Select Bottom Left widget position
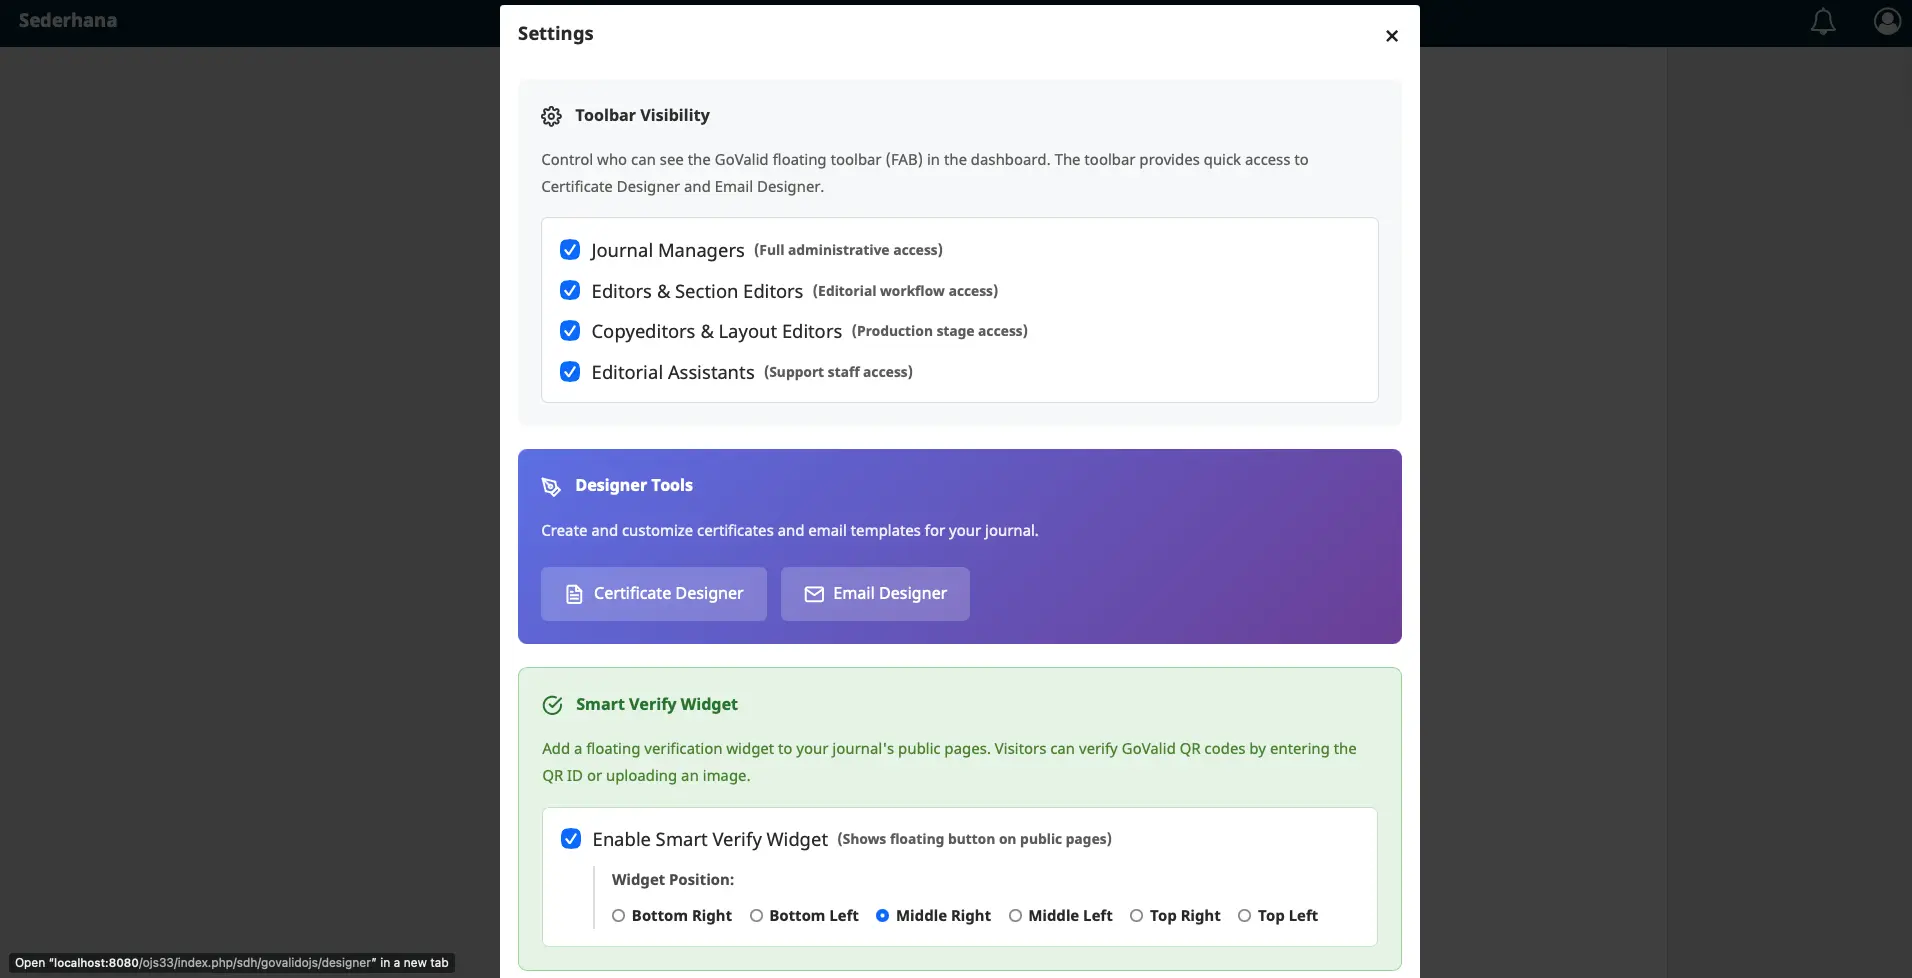 (756, 916)
